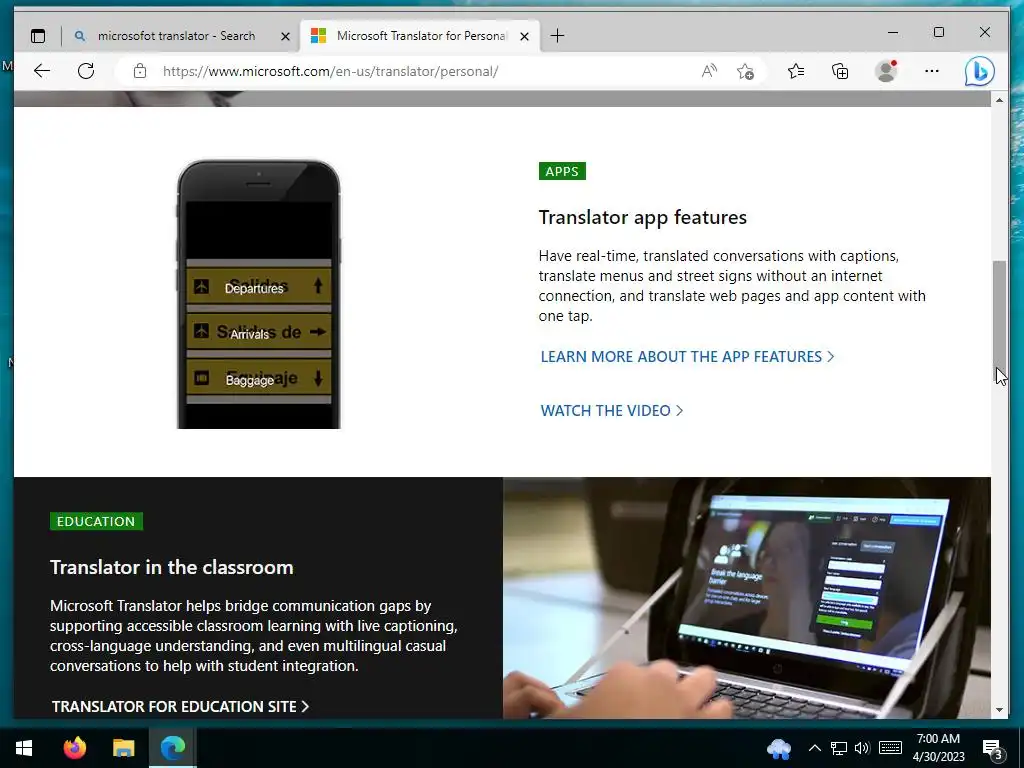Open the tab actions menu icon
This screenshot has width=1024, height=768.
(39, 36)
